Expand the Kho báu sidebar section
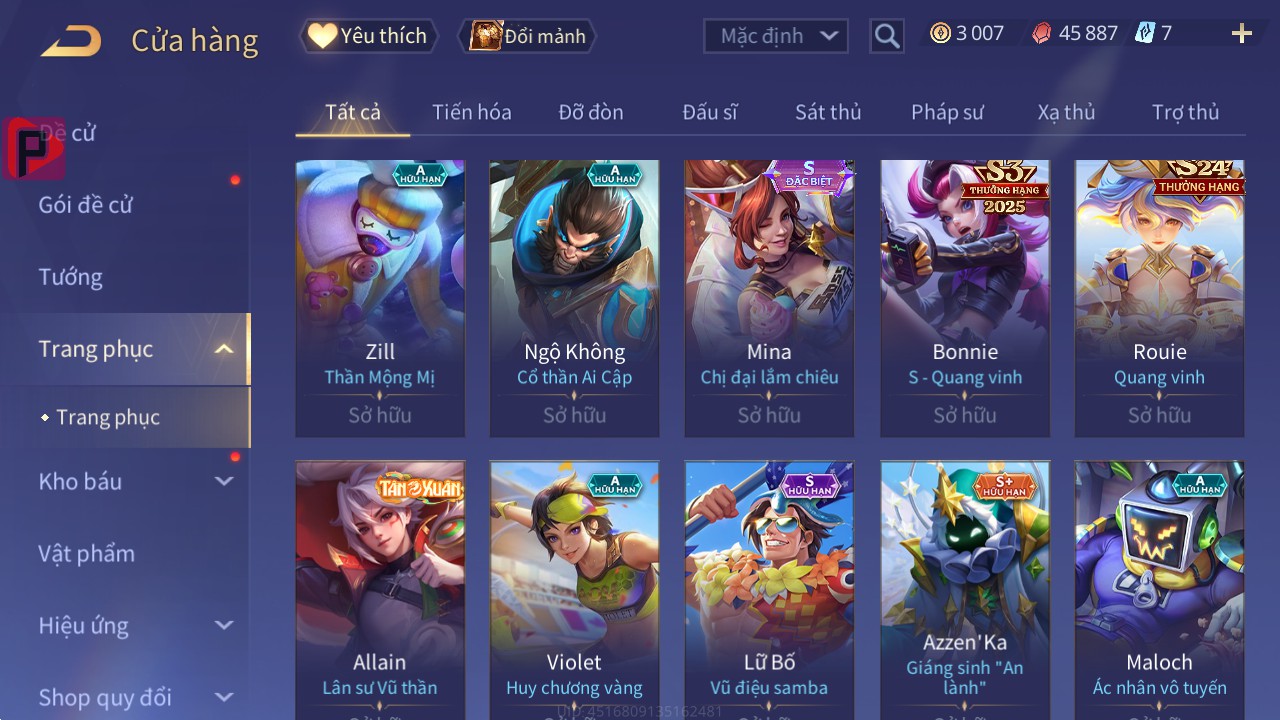This screenshot has width=1280, height=720. point(224,481)
